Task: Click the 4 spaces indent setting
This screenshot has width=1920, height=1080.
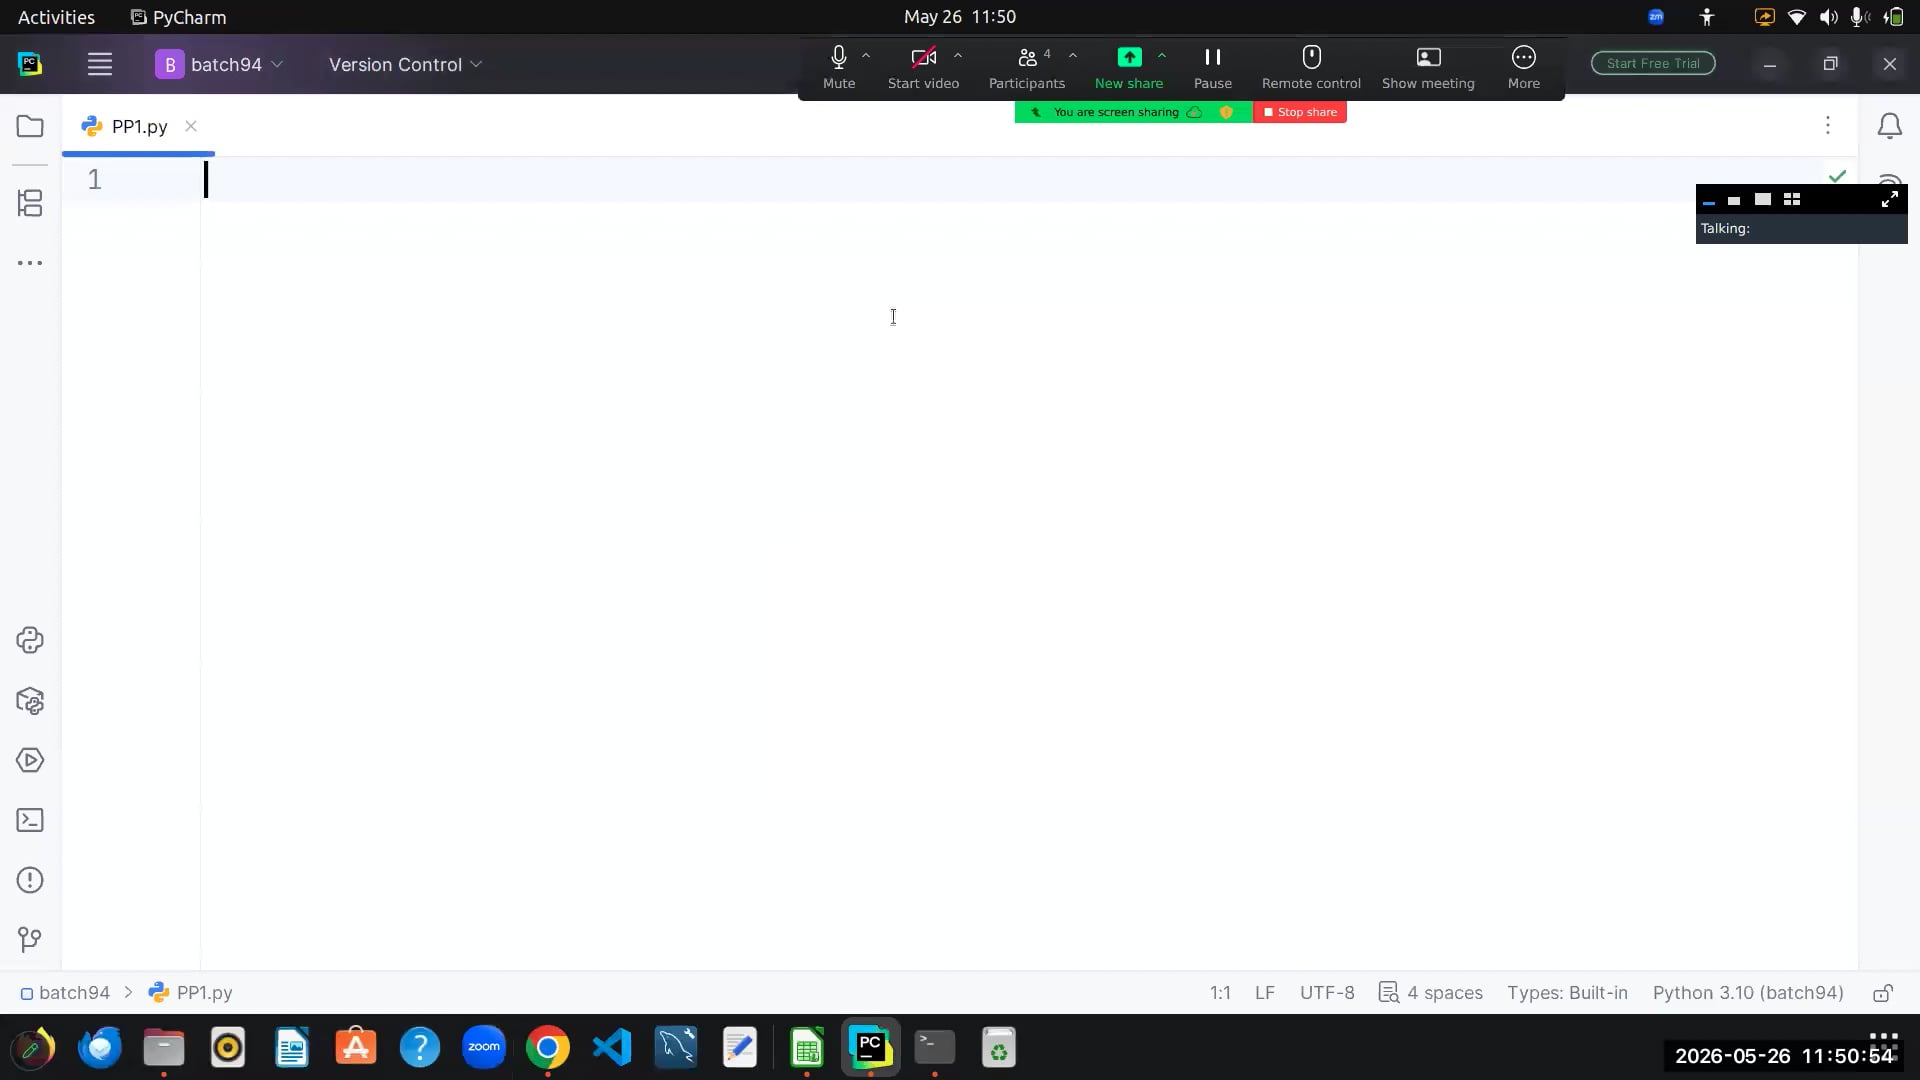Action: [x=1431, y=993]
